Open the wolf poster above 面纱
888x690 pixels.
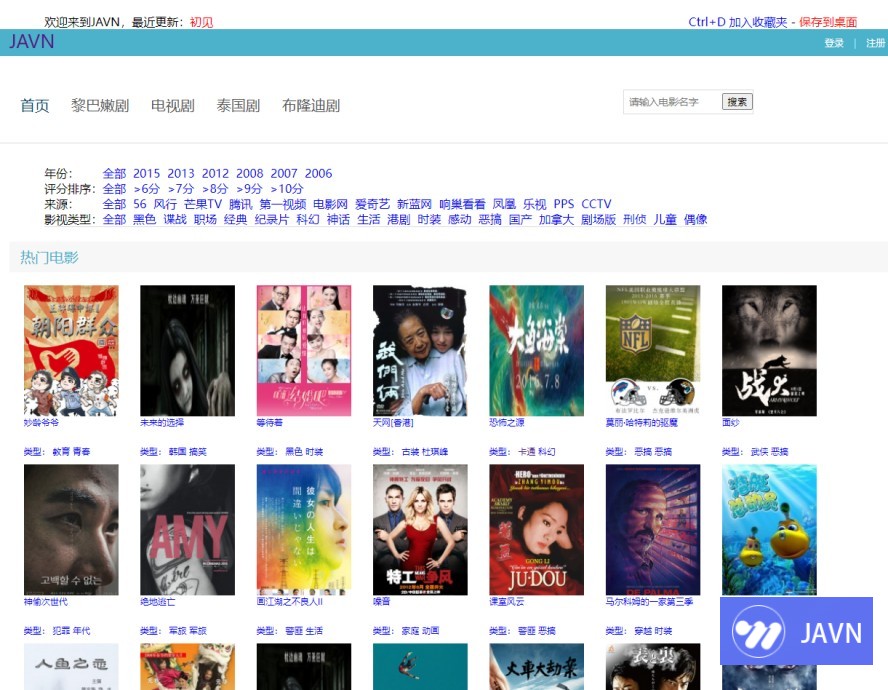click(x=769, y=351)
